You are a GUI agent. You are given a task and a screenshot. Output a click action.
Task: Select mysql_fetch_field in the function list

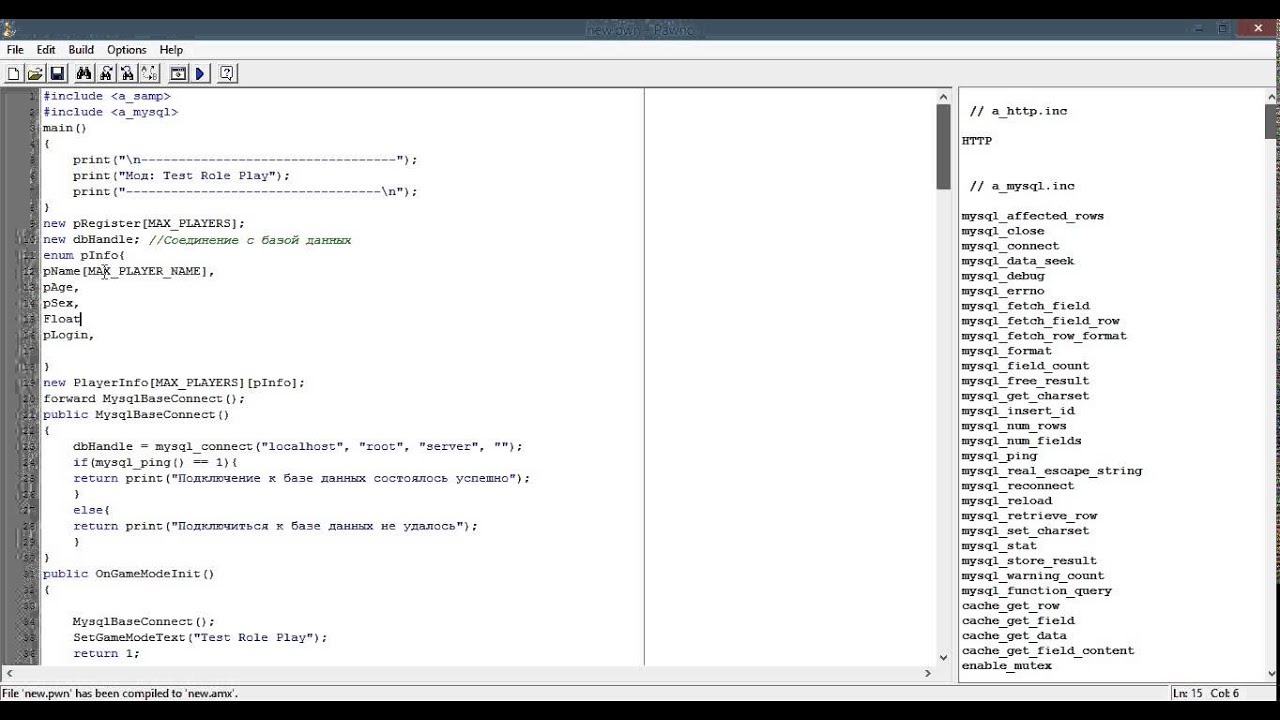(x=1025, y=306)
